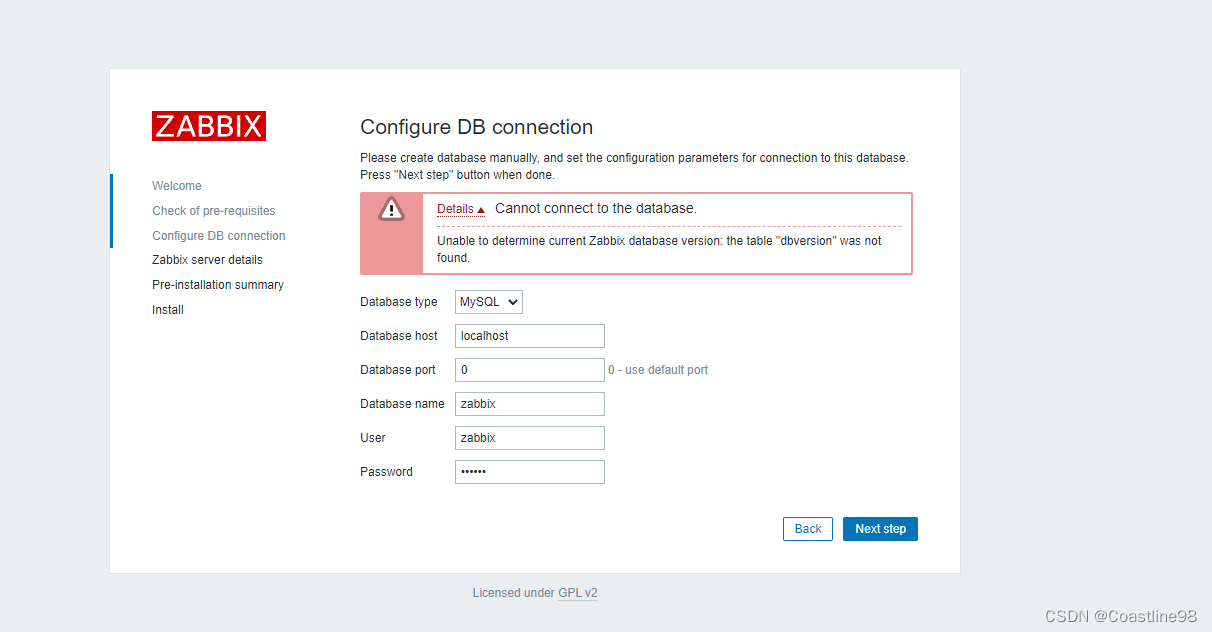Viewport: 1212px width, 632px height.
Task: Click the Back button
Action: 807,528
